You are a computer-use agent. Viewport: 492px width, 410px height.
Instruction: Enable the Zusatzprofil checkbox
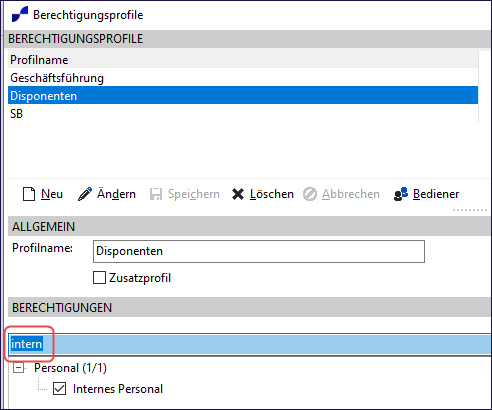pos(99,278)
